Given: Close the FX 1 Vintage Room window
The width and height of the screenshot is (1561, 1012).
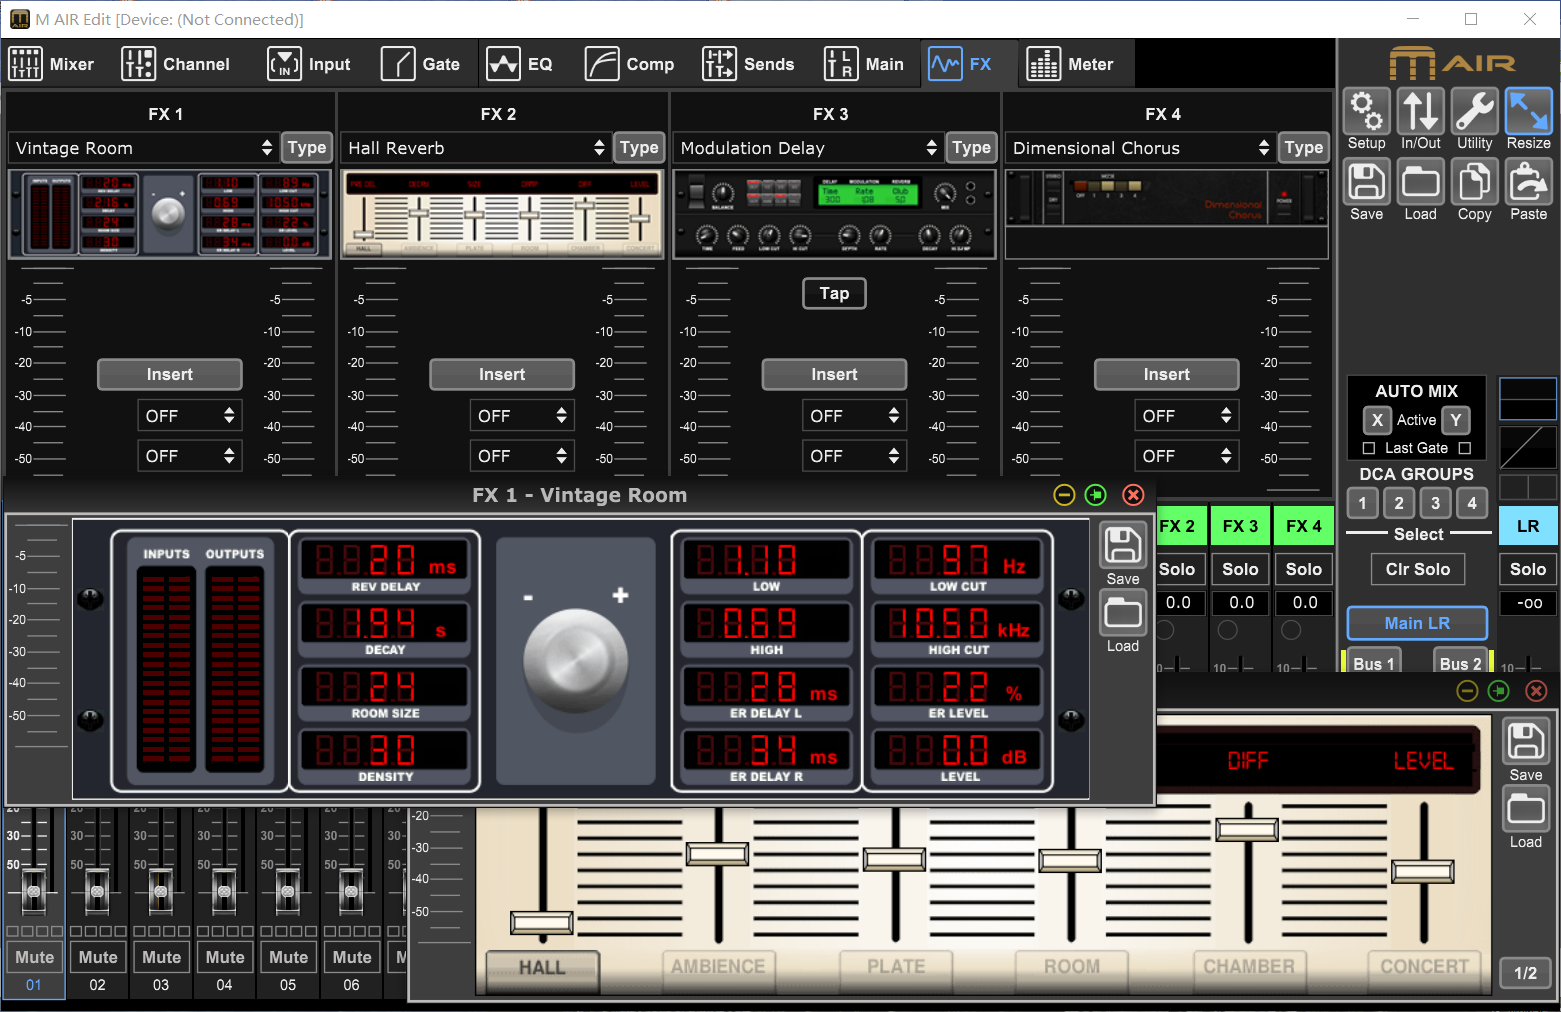Looking at the screenshot, I should (x=1133, y=495).
